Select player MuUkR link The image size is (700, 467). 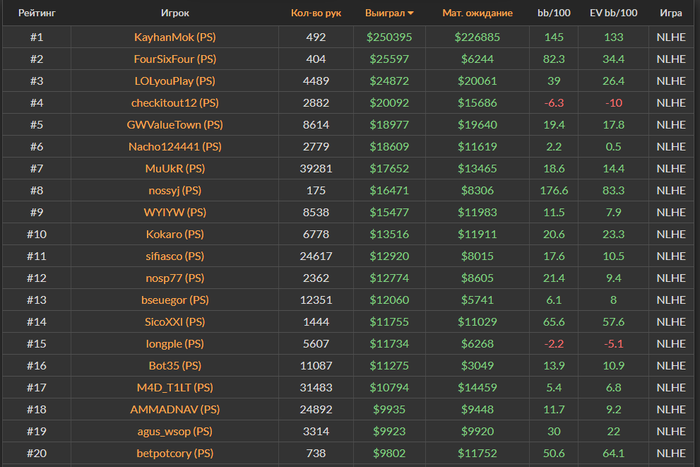pyautogui.click(x=164, y=168)
